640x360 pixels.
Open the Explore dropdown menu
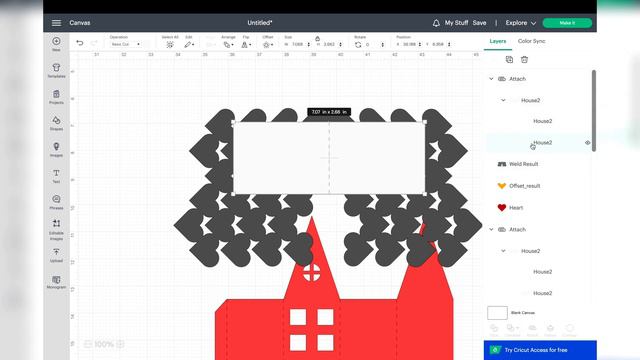[520, 23]
